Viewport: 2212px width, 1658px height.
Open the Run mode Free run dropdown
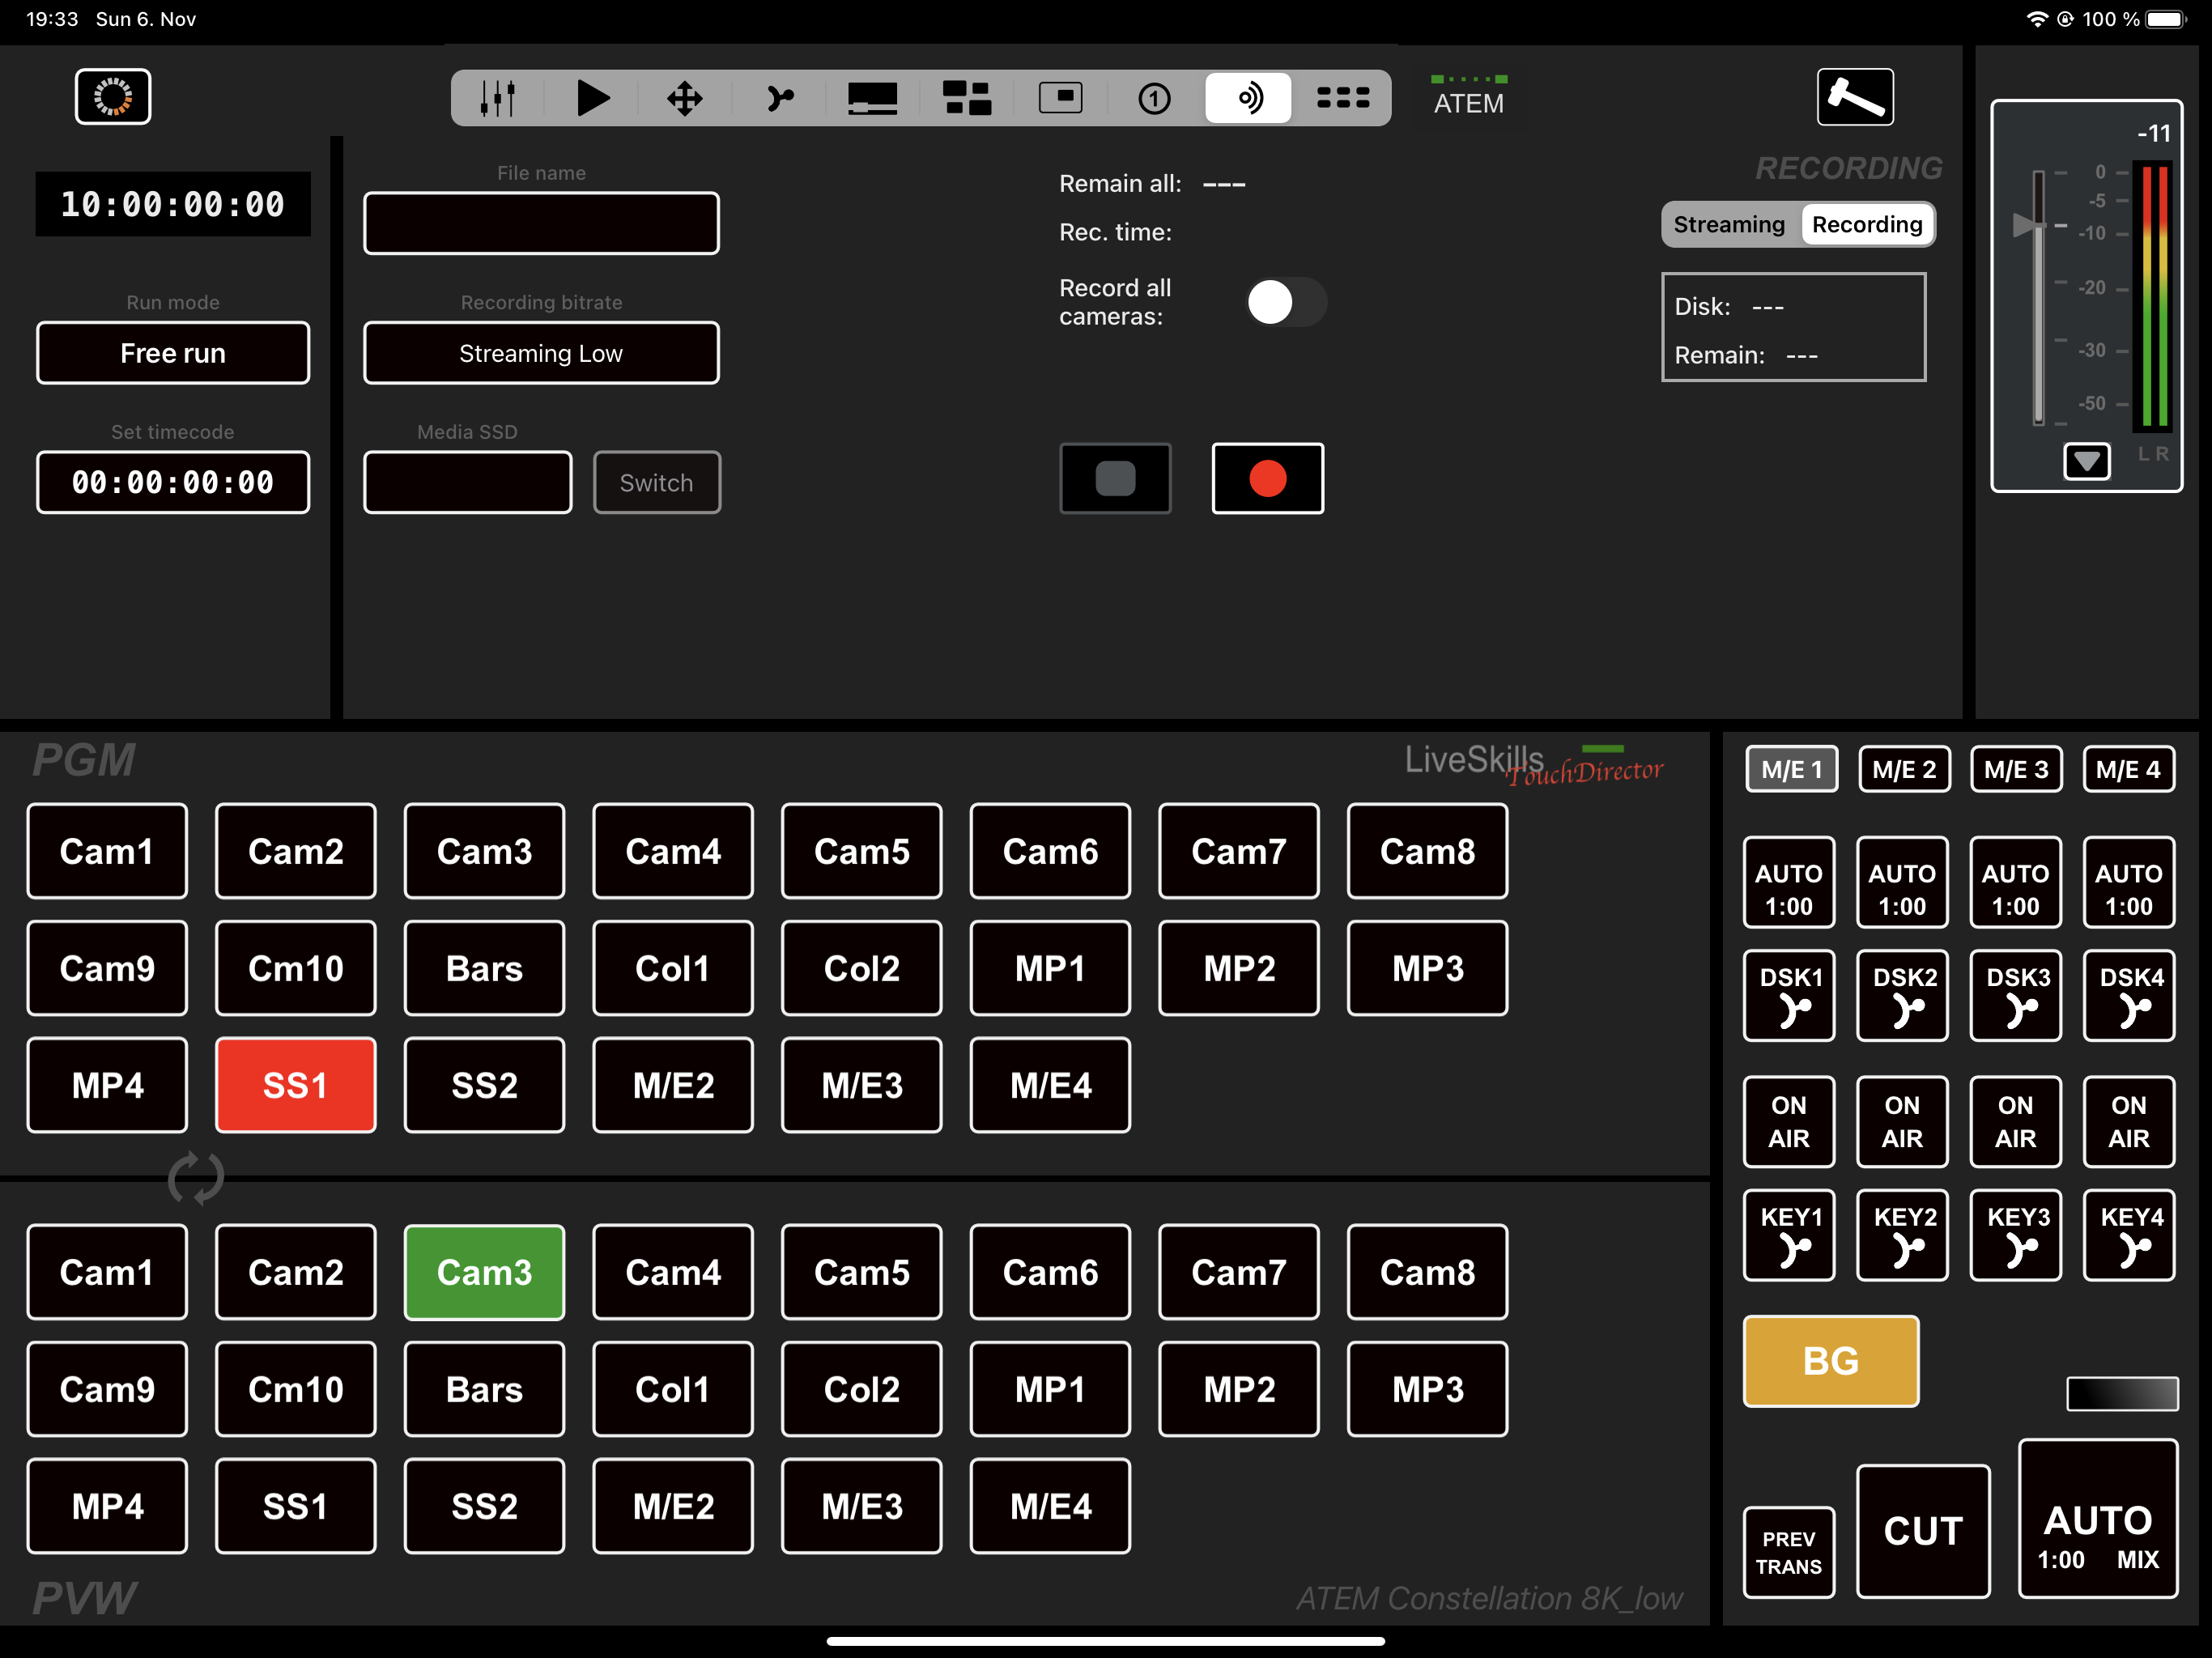[173, 353]
